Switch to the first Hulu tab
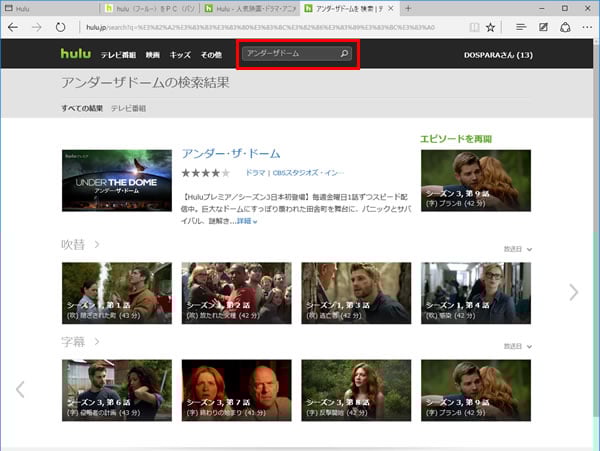The image size is (600, 451). 50,8
